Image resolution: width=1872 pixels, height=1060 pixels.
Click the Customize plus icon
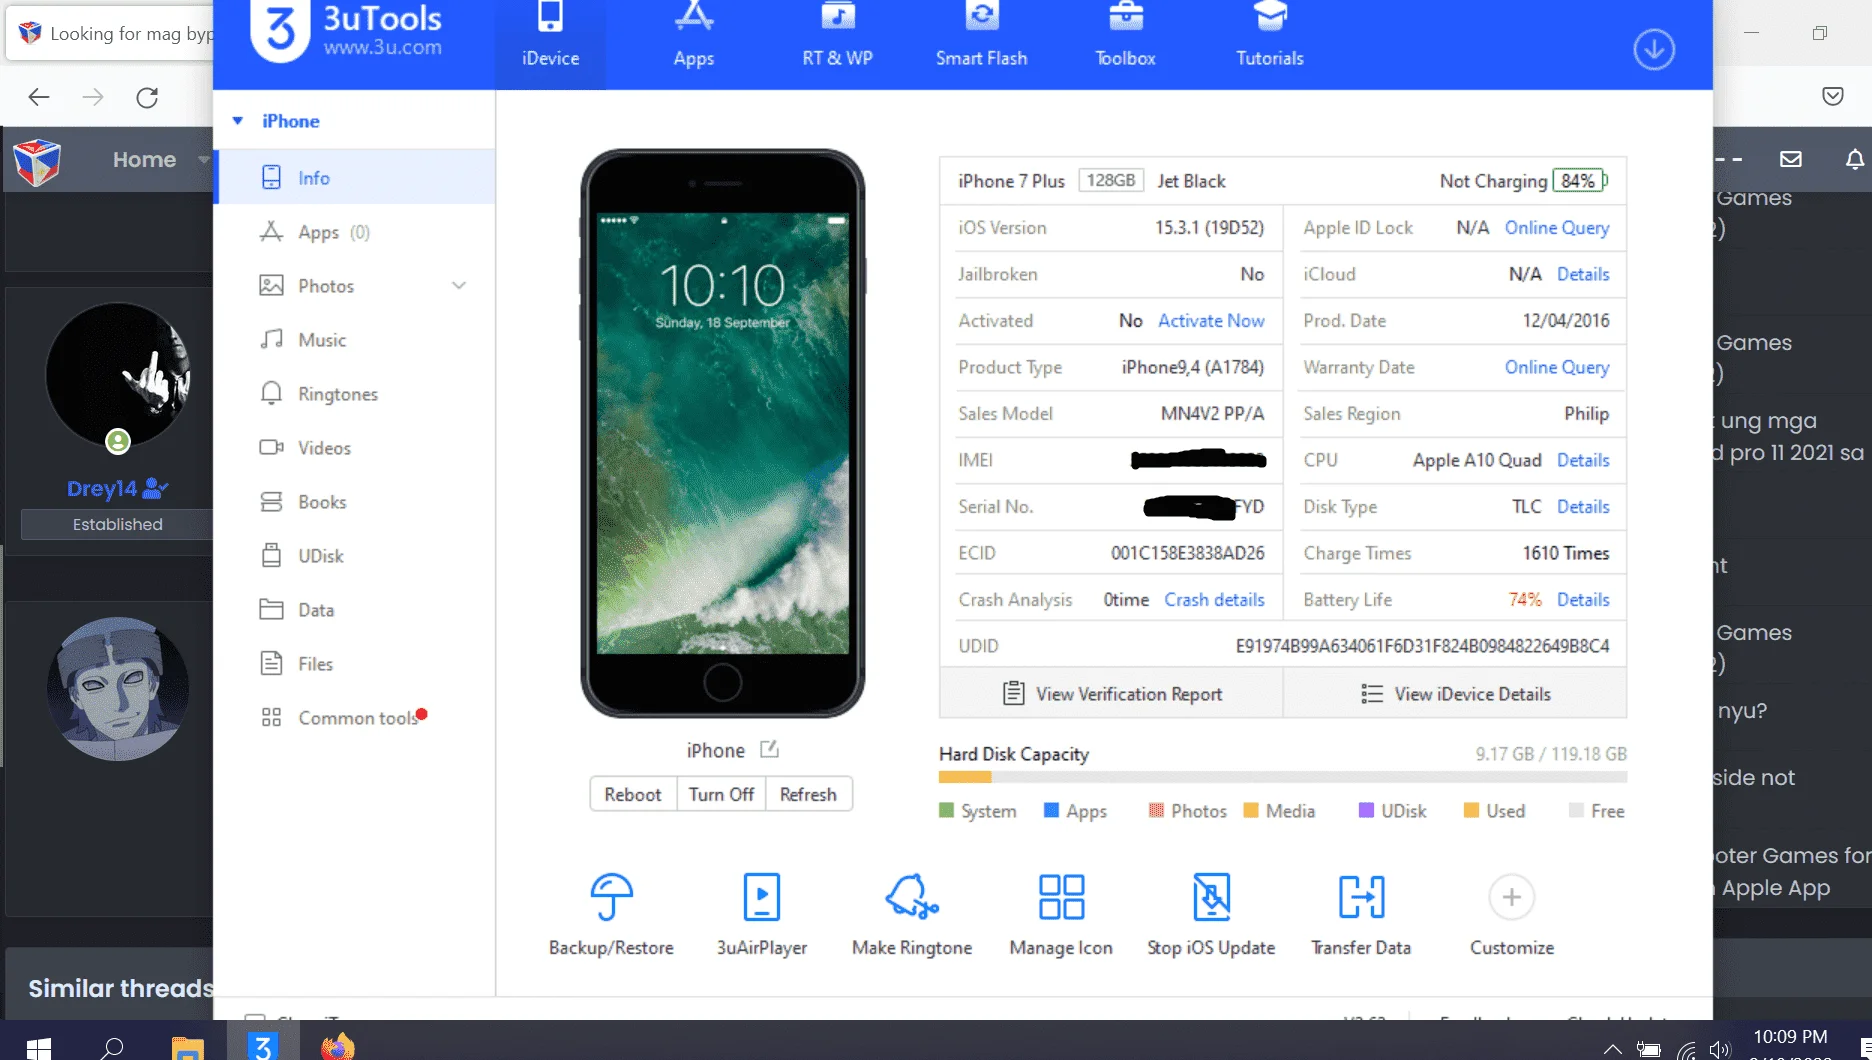(1511, 897)
